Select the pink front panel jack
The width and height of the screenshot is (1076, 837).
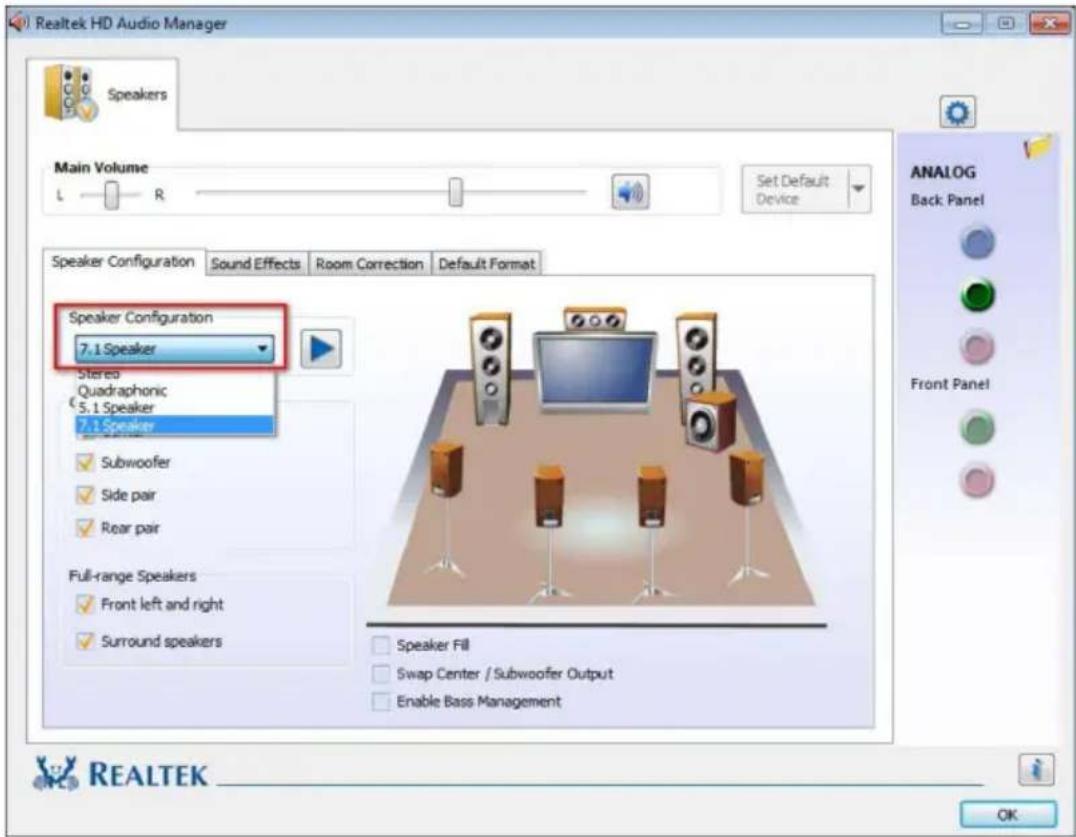point(977,480)
